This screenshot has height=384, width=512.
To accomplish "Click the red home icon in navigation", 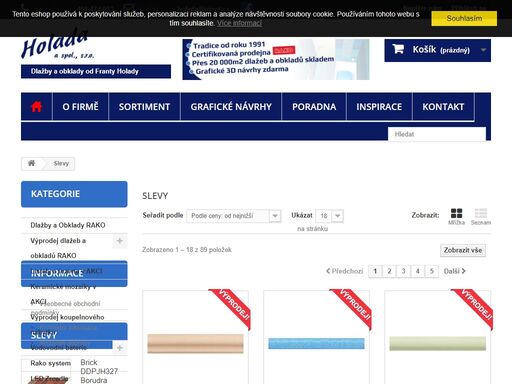I will tap(36, 107).
